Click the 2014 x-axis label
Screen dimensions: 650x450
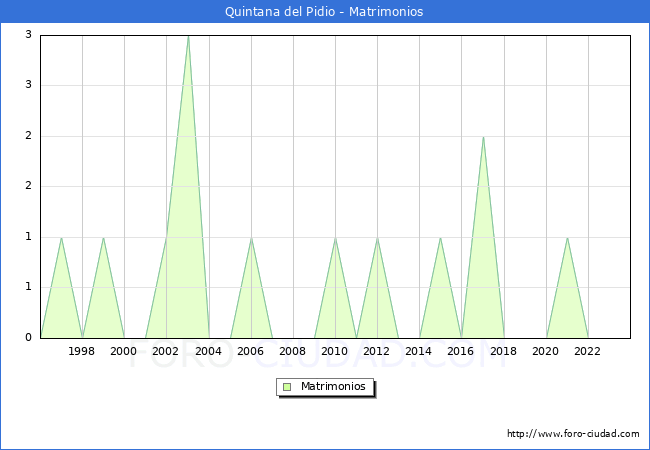point(419,351)
